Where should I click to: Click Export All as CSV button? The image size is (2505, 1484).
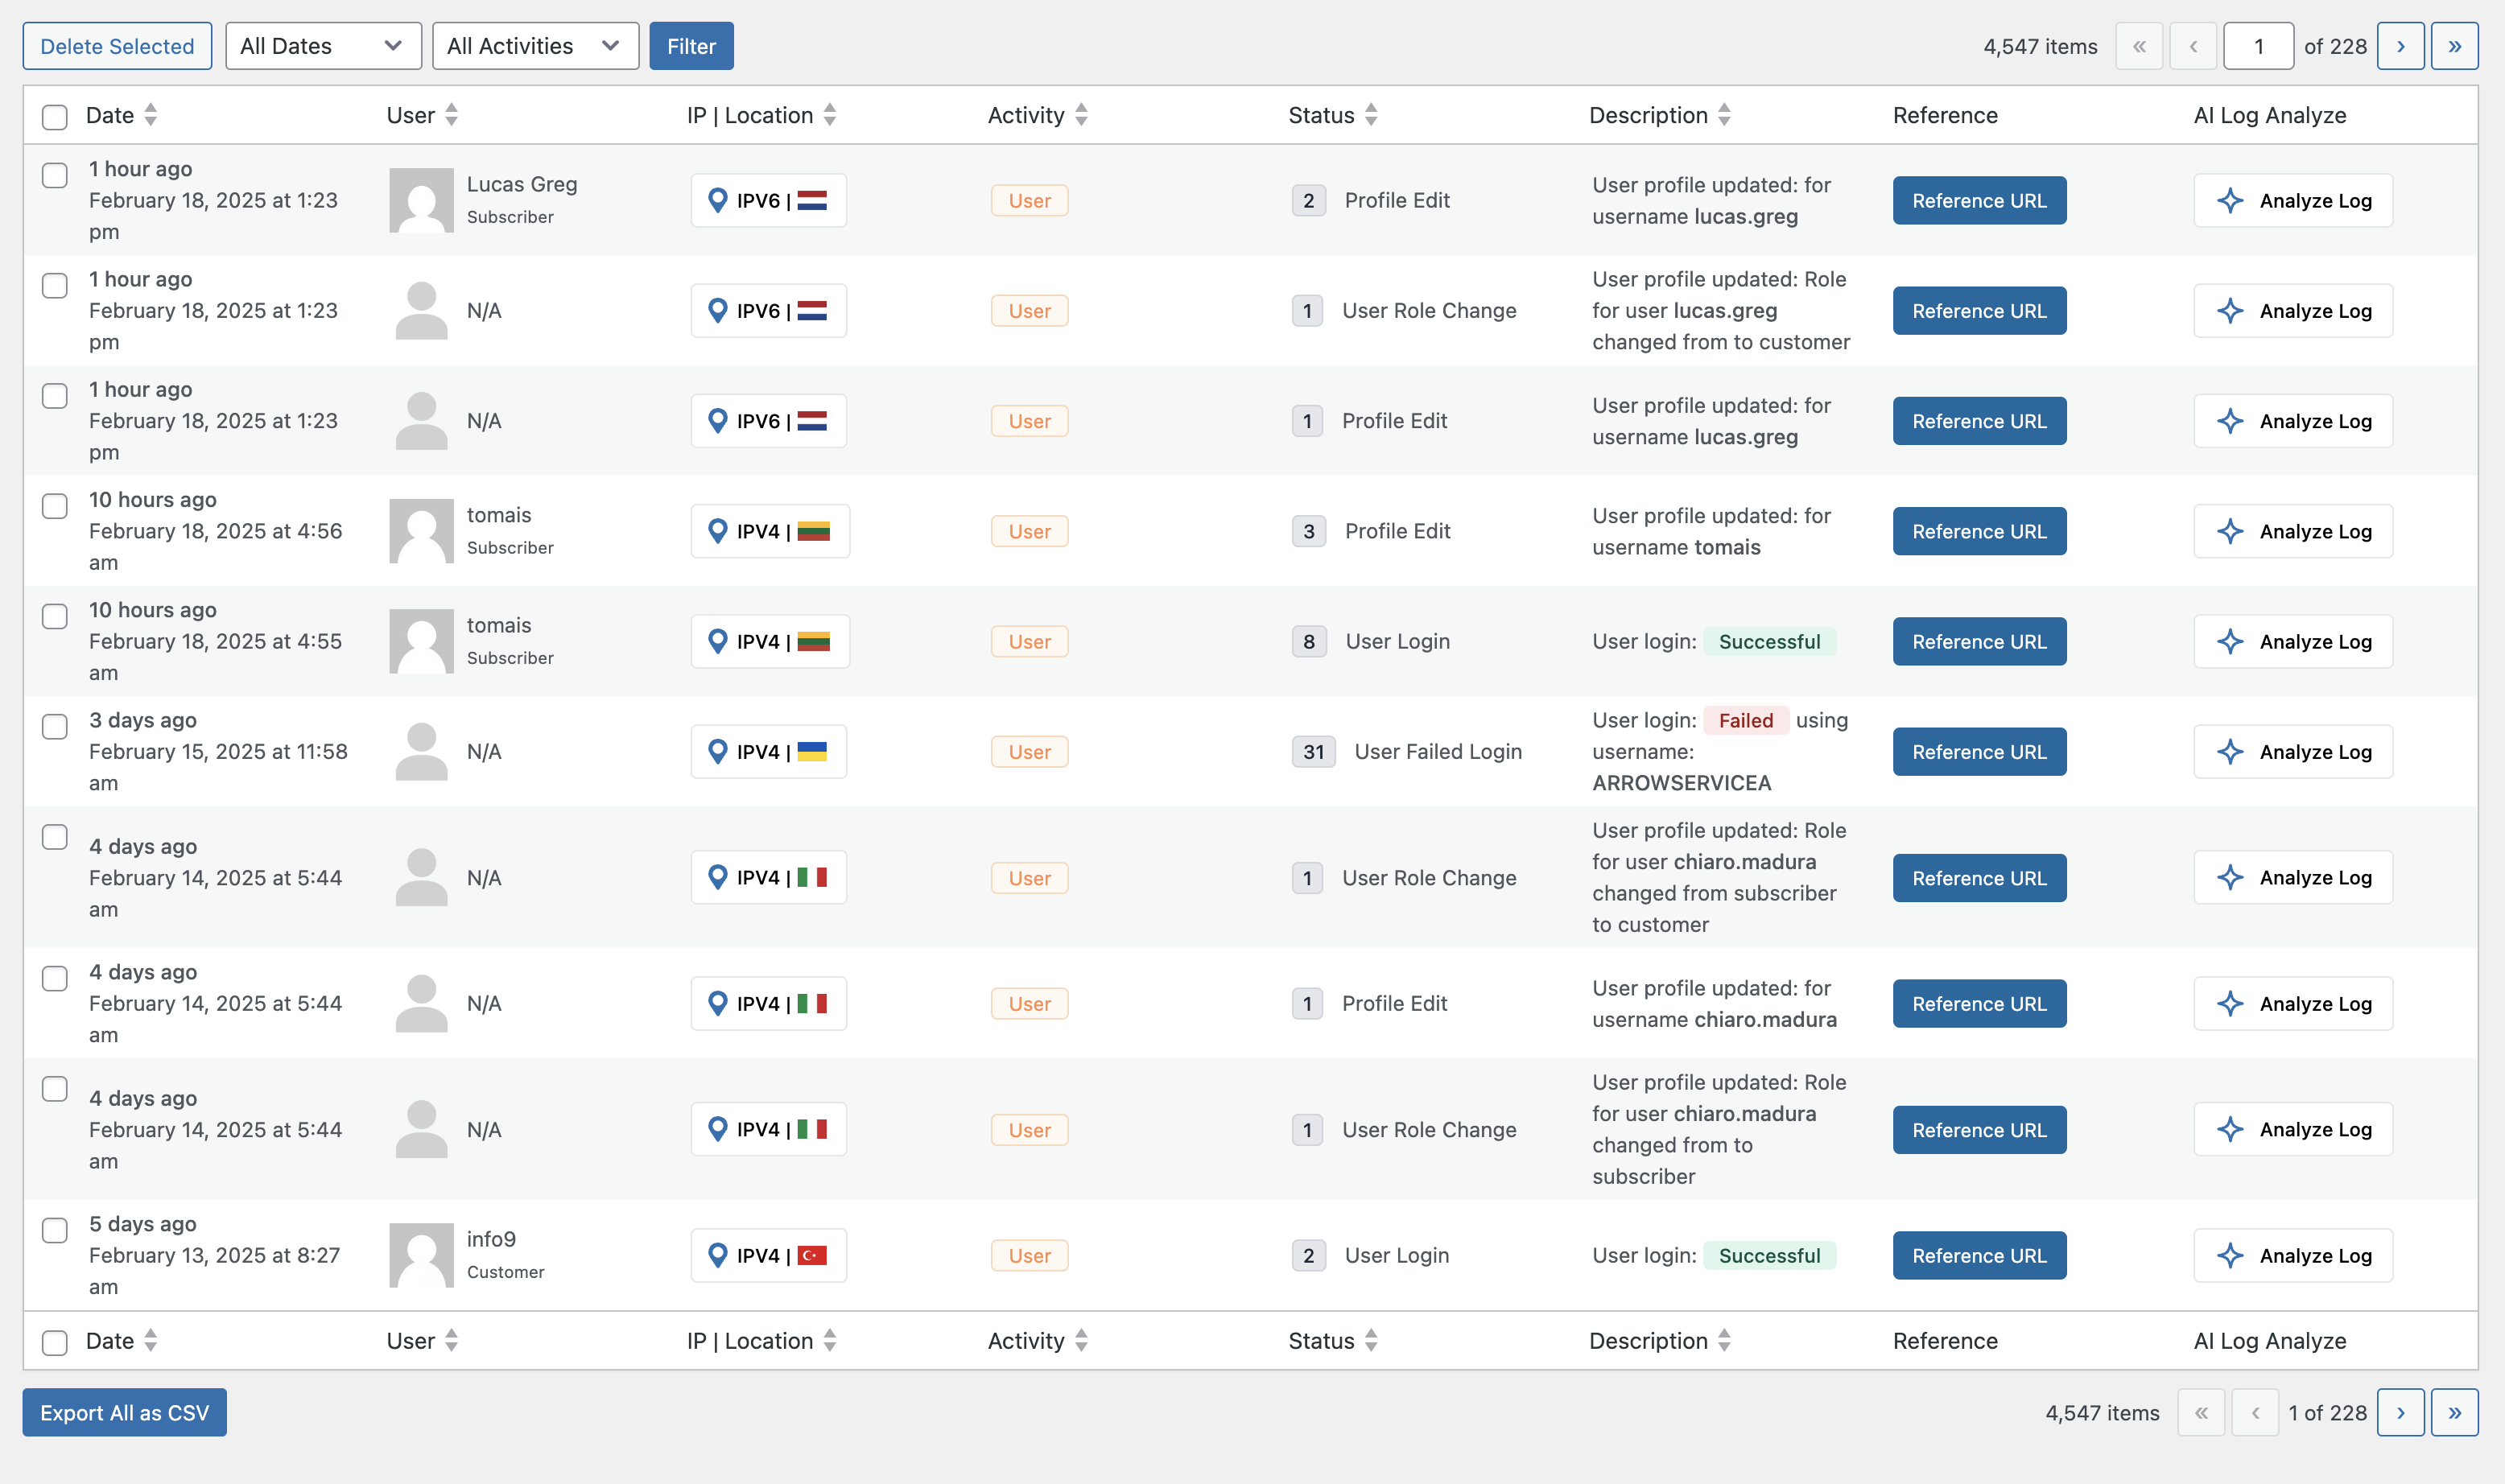tap(125, 1412)
